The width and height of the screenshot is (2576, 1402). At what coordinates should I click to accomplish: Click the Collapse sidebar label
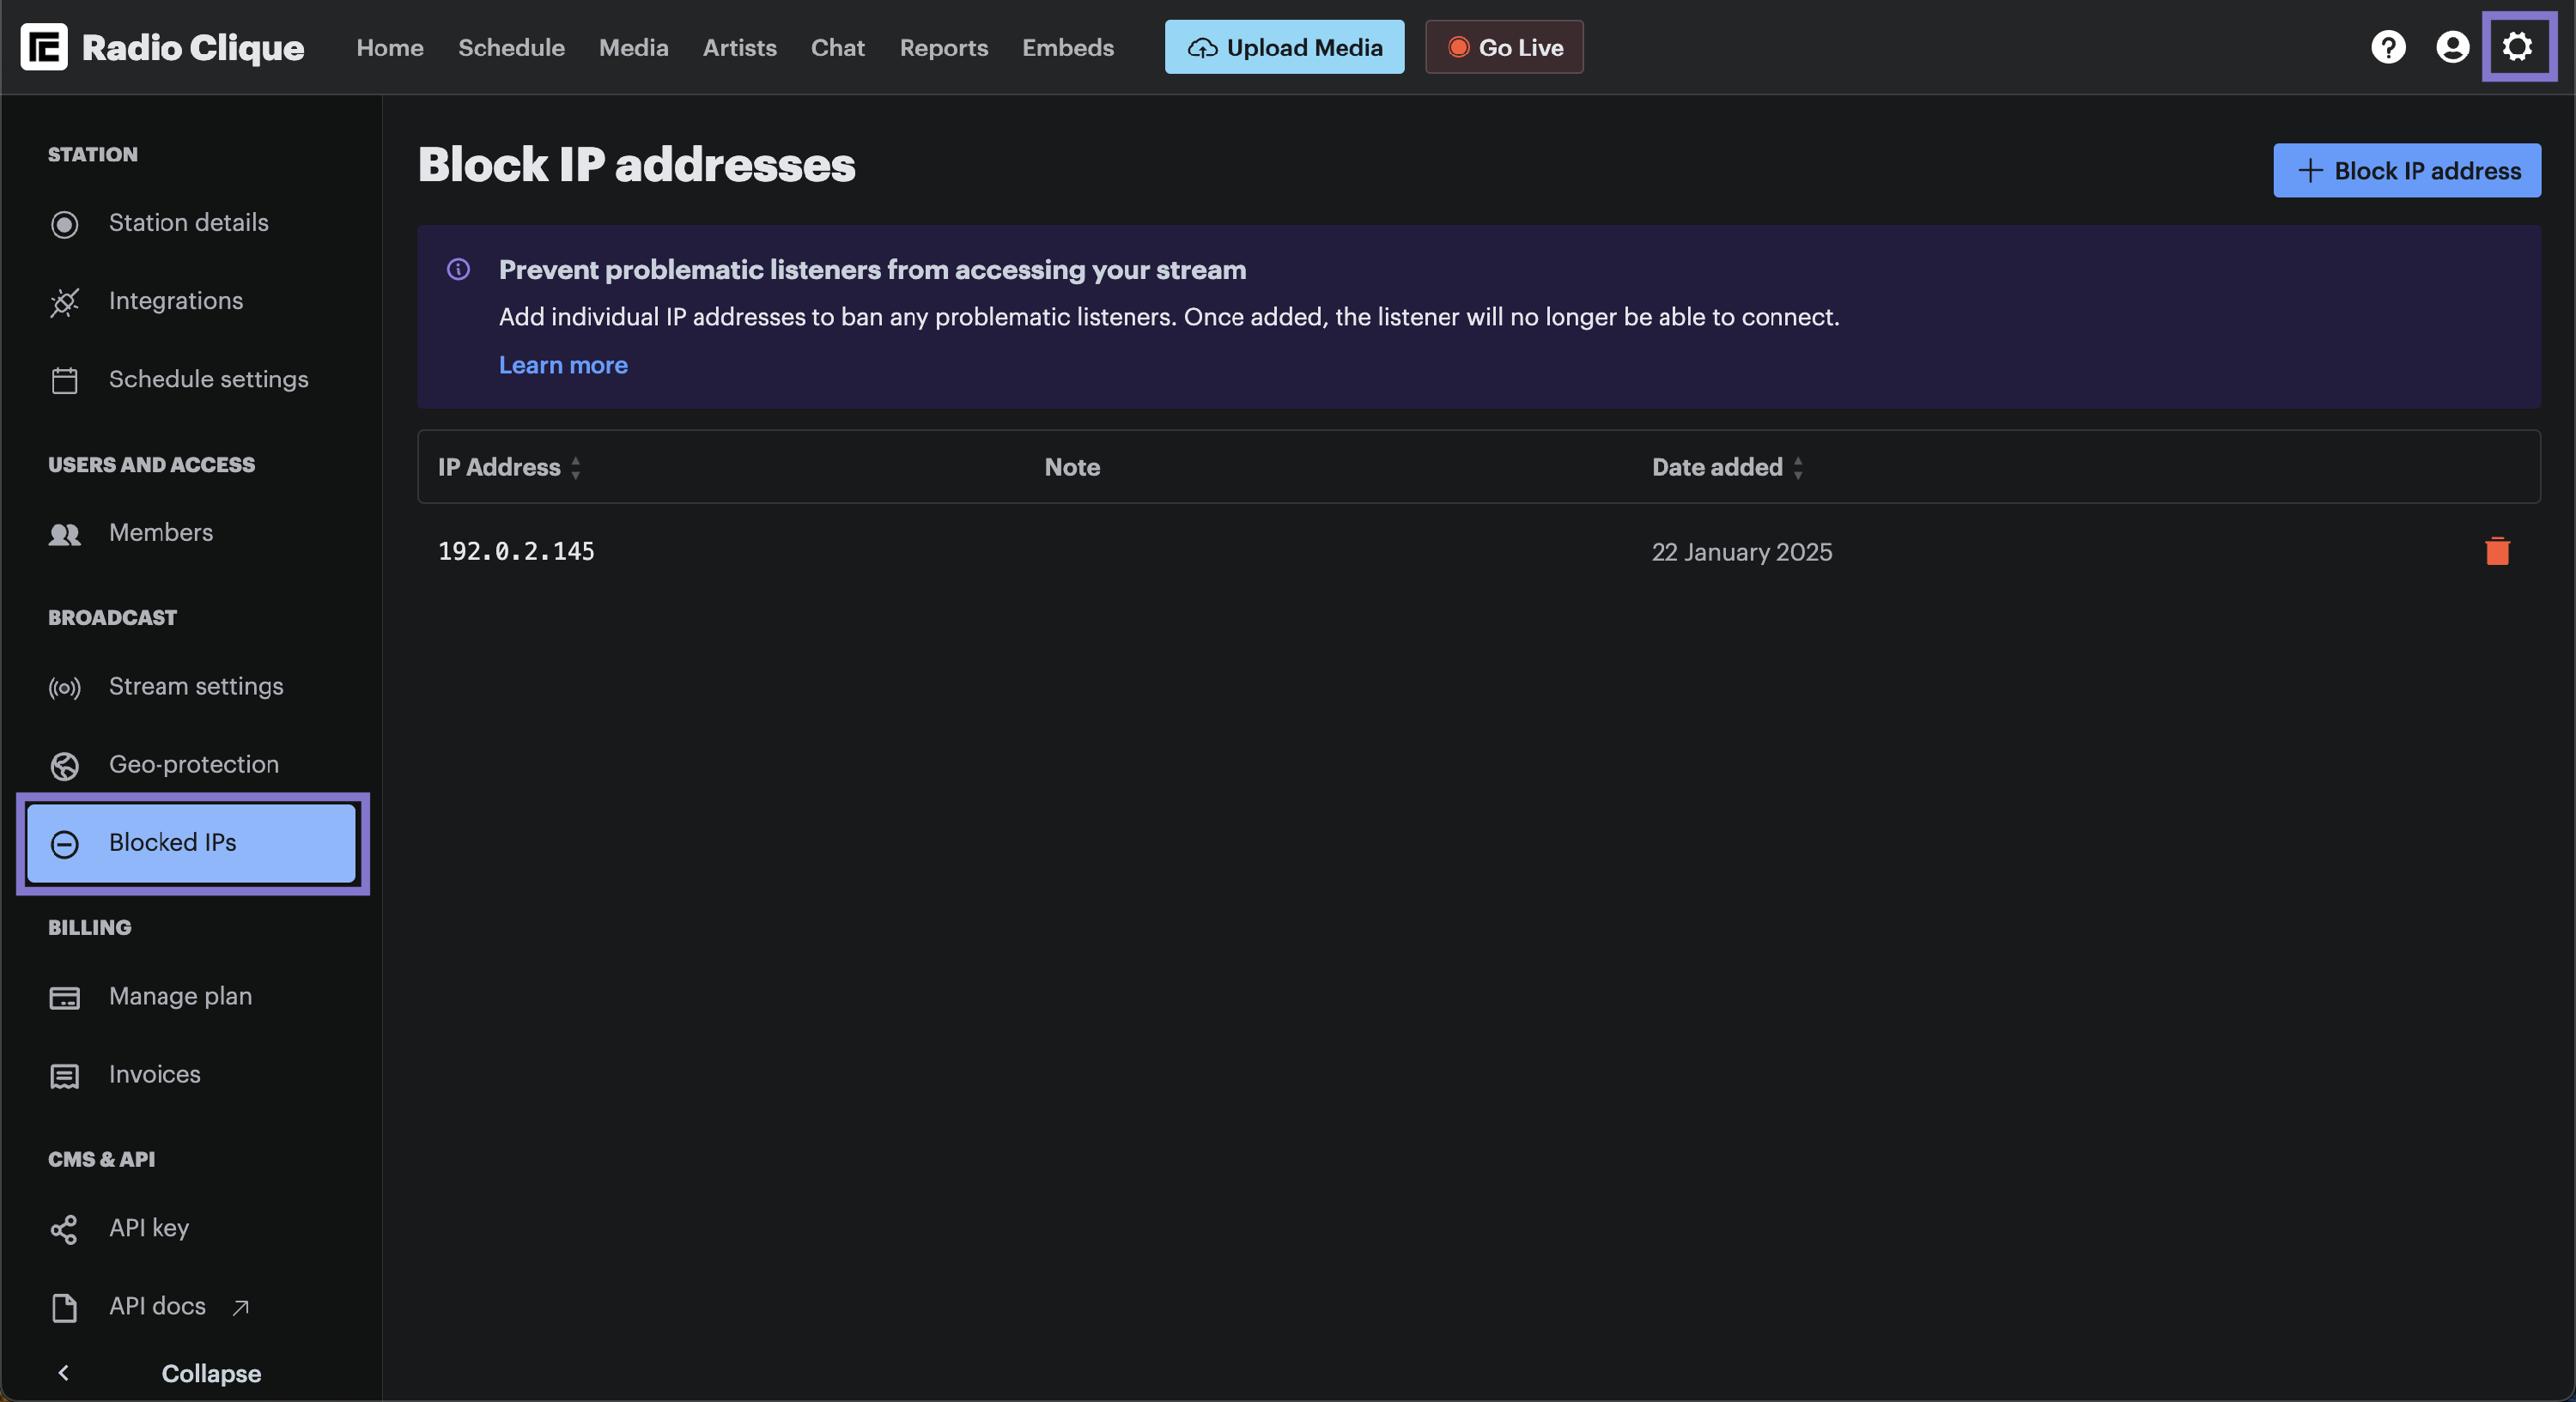[x=211, y=1373]
